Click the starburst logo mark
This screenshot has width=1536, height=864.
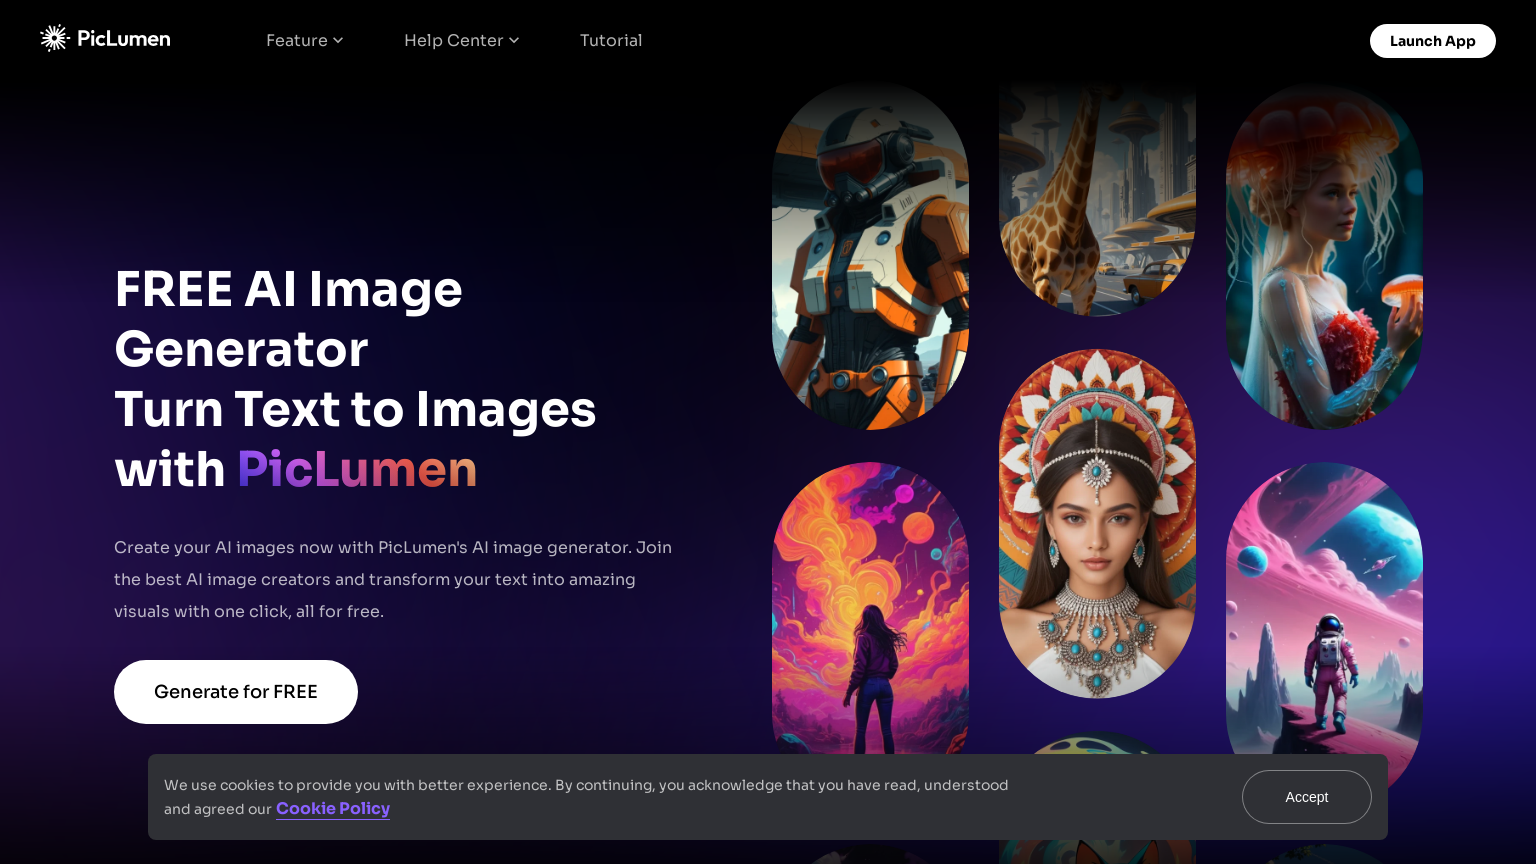click(x=54, y=38)
